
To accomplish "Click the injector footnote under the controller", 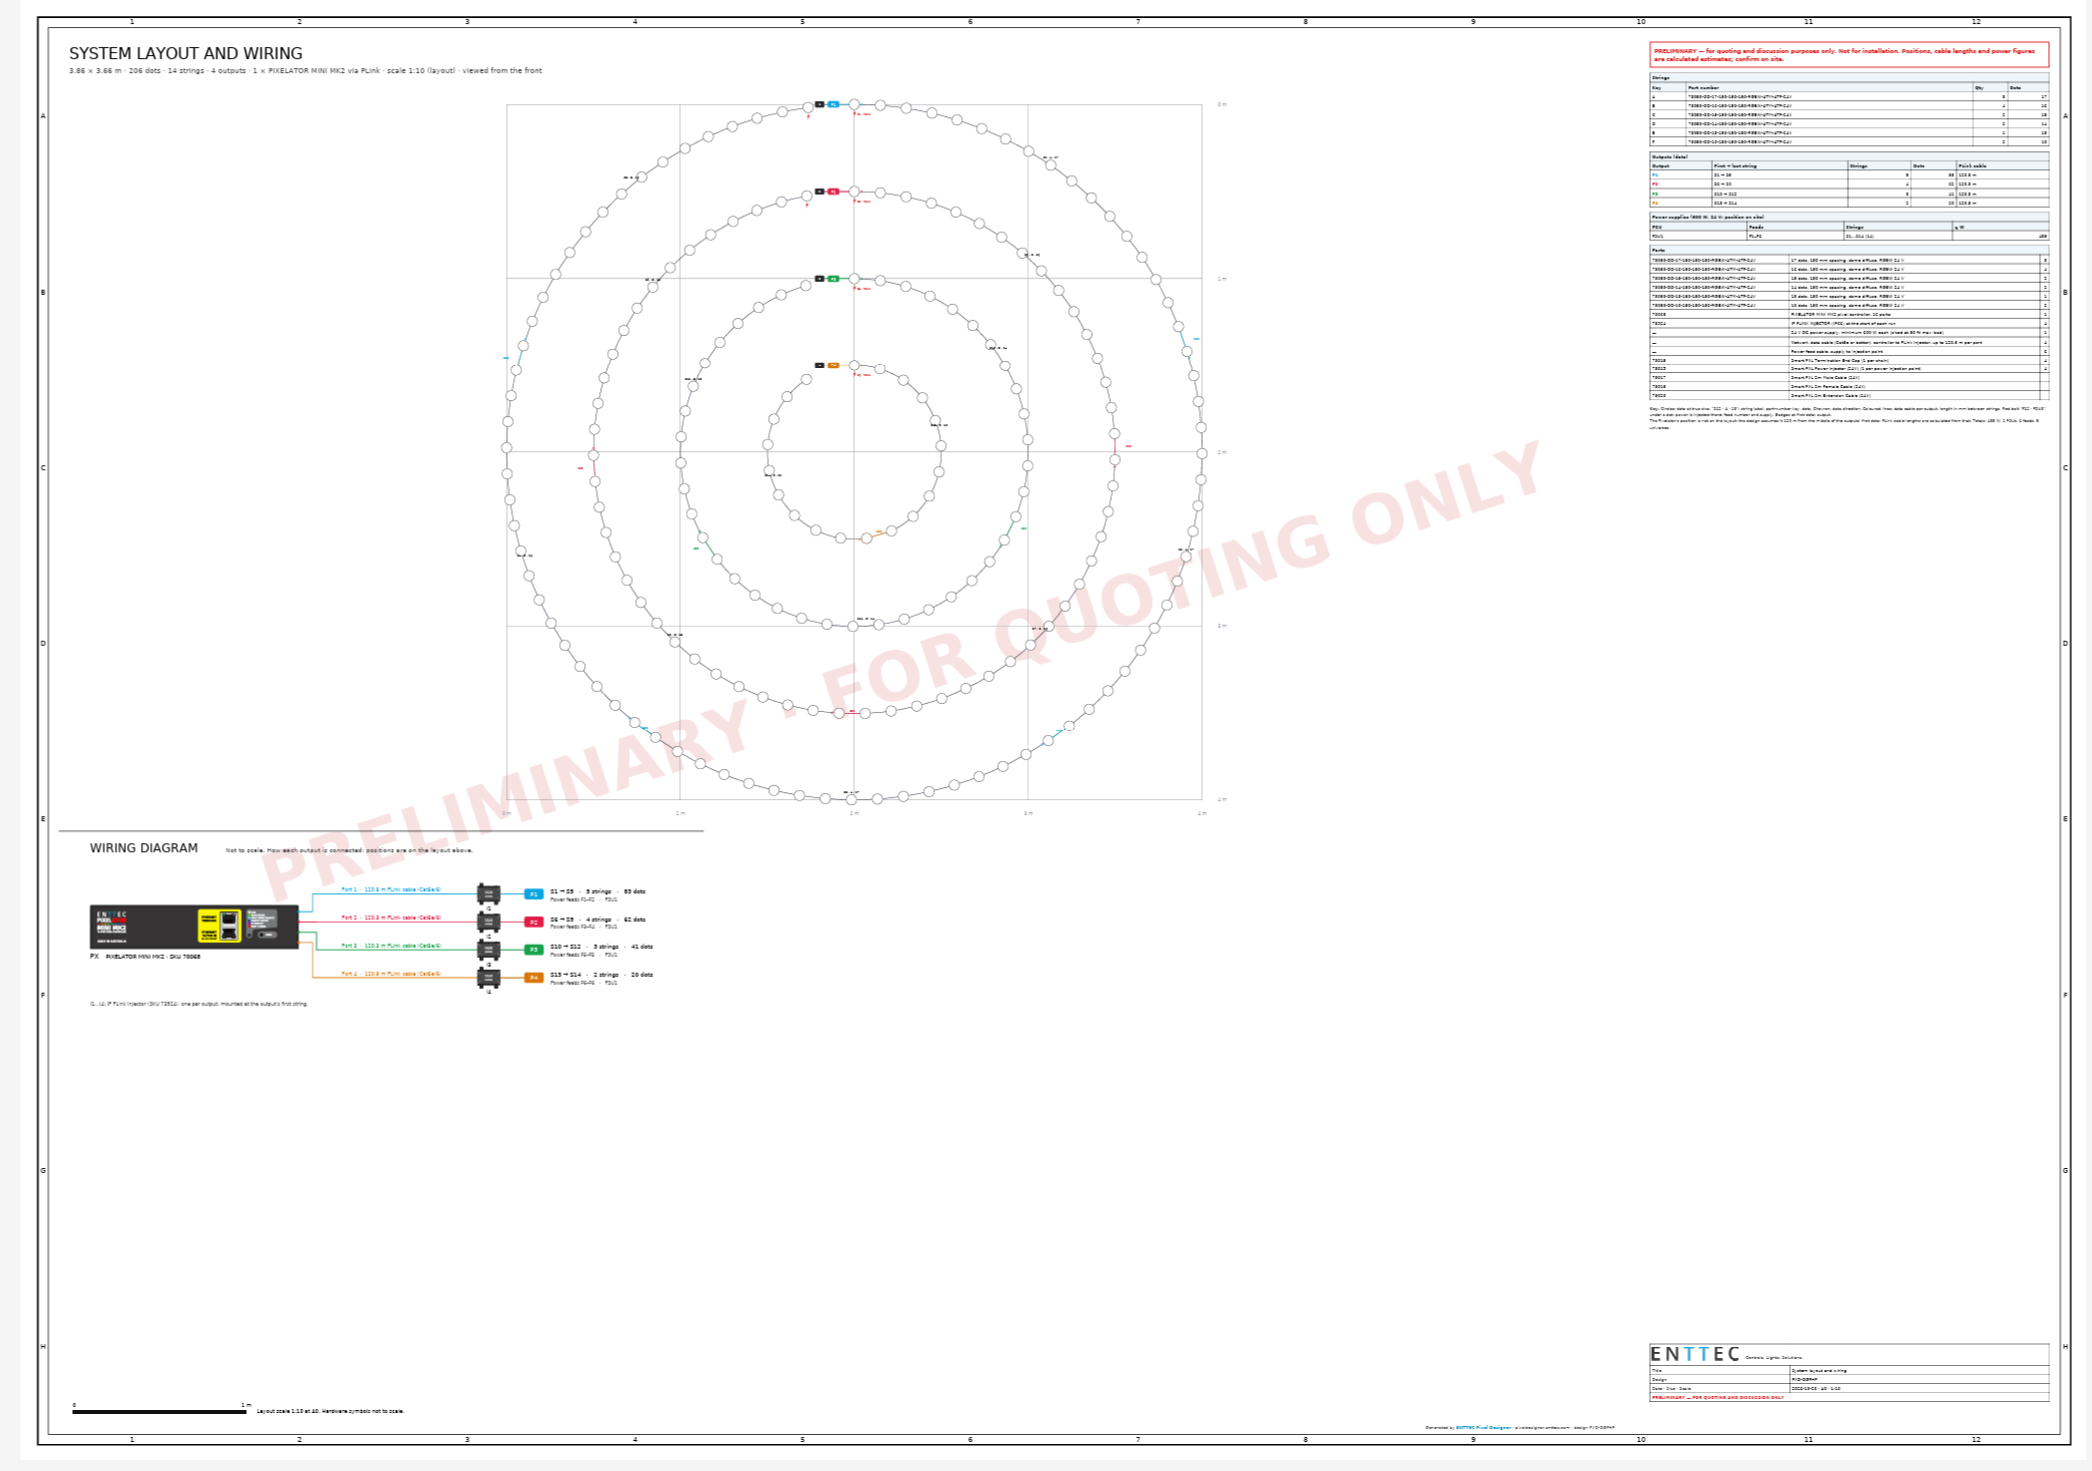I will (199, 1004).
